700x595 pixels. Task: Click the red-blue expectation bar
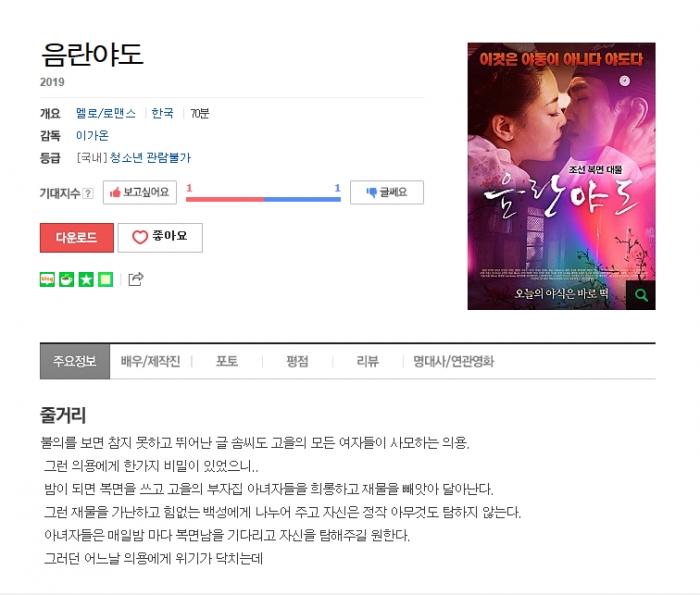(x=263, y=200)
